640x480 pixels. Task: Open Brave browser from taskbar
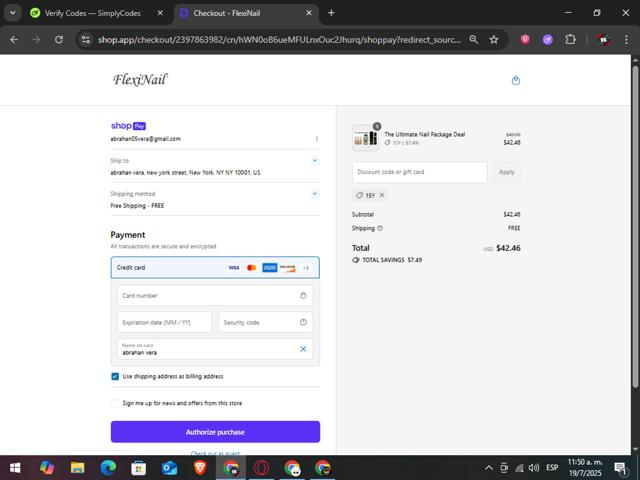(x=200, y=468)
